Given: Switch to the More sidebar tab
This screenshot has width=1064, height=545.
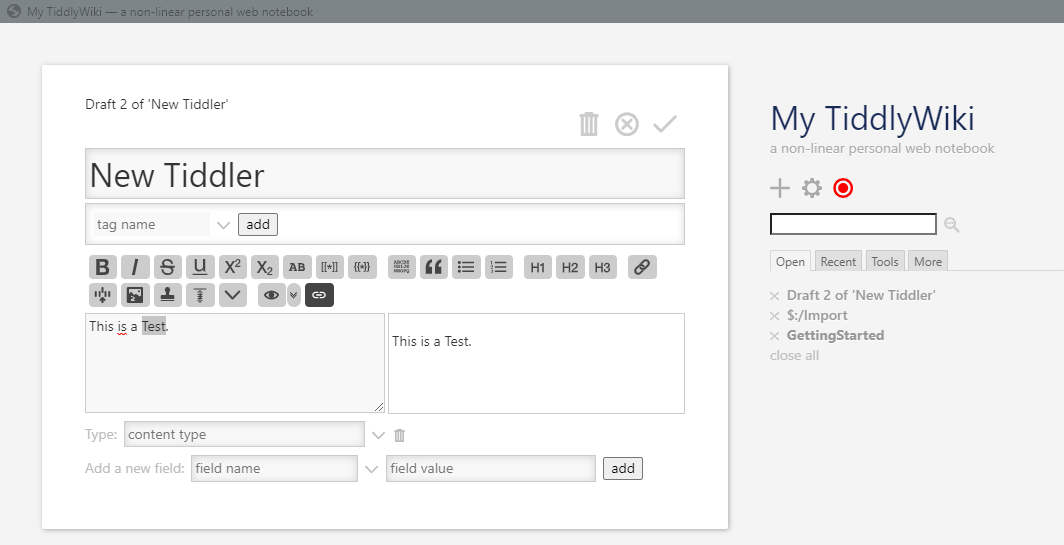Looking at the screenshot, I should [928, 261].
